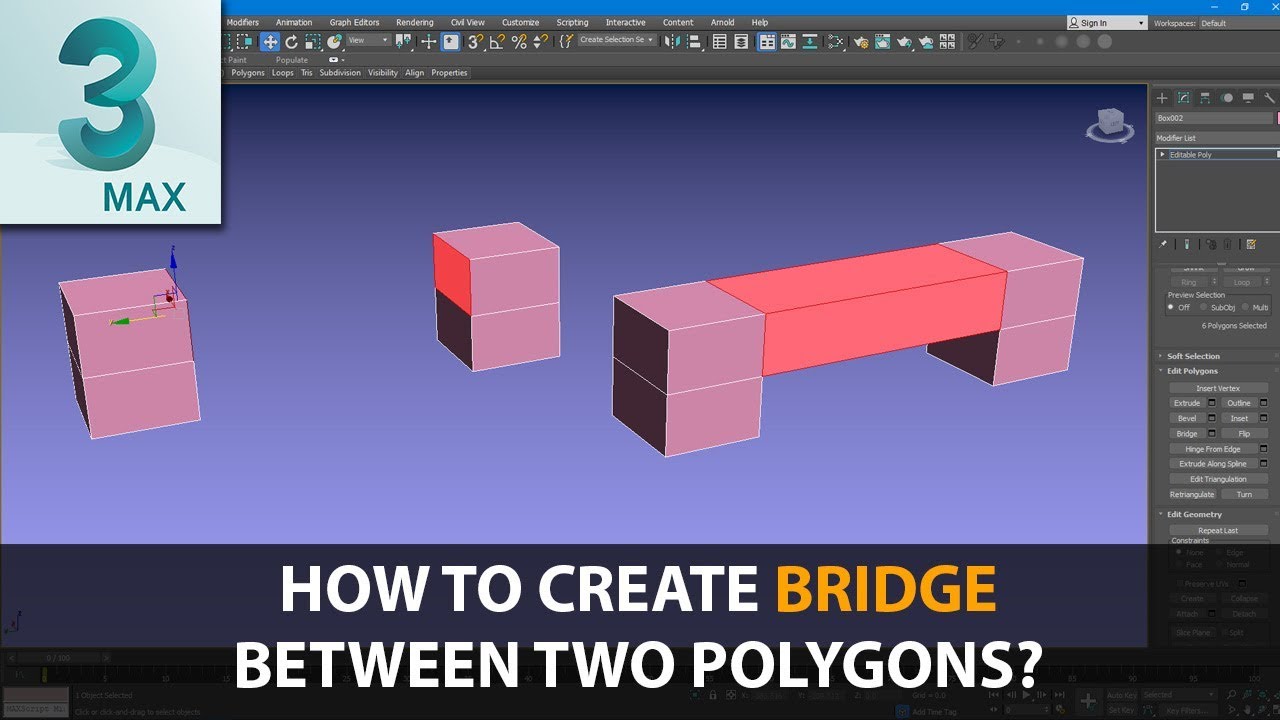Open the Graph Editors menu
The height and width of the screenshot is (720, 1280).
[355, 22]
